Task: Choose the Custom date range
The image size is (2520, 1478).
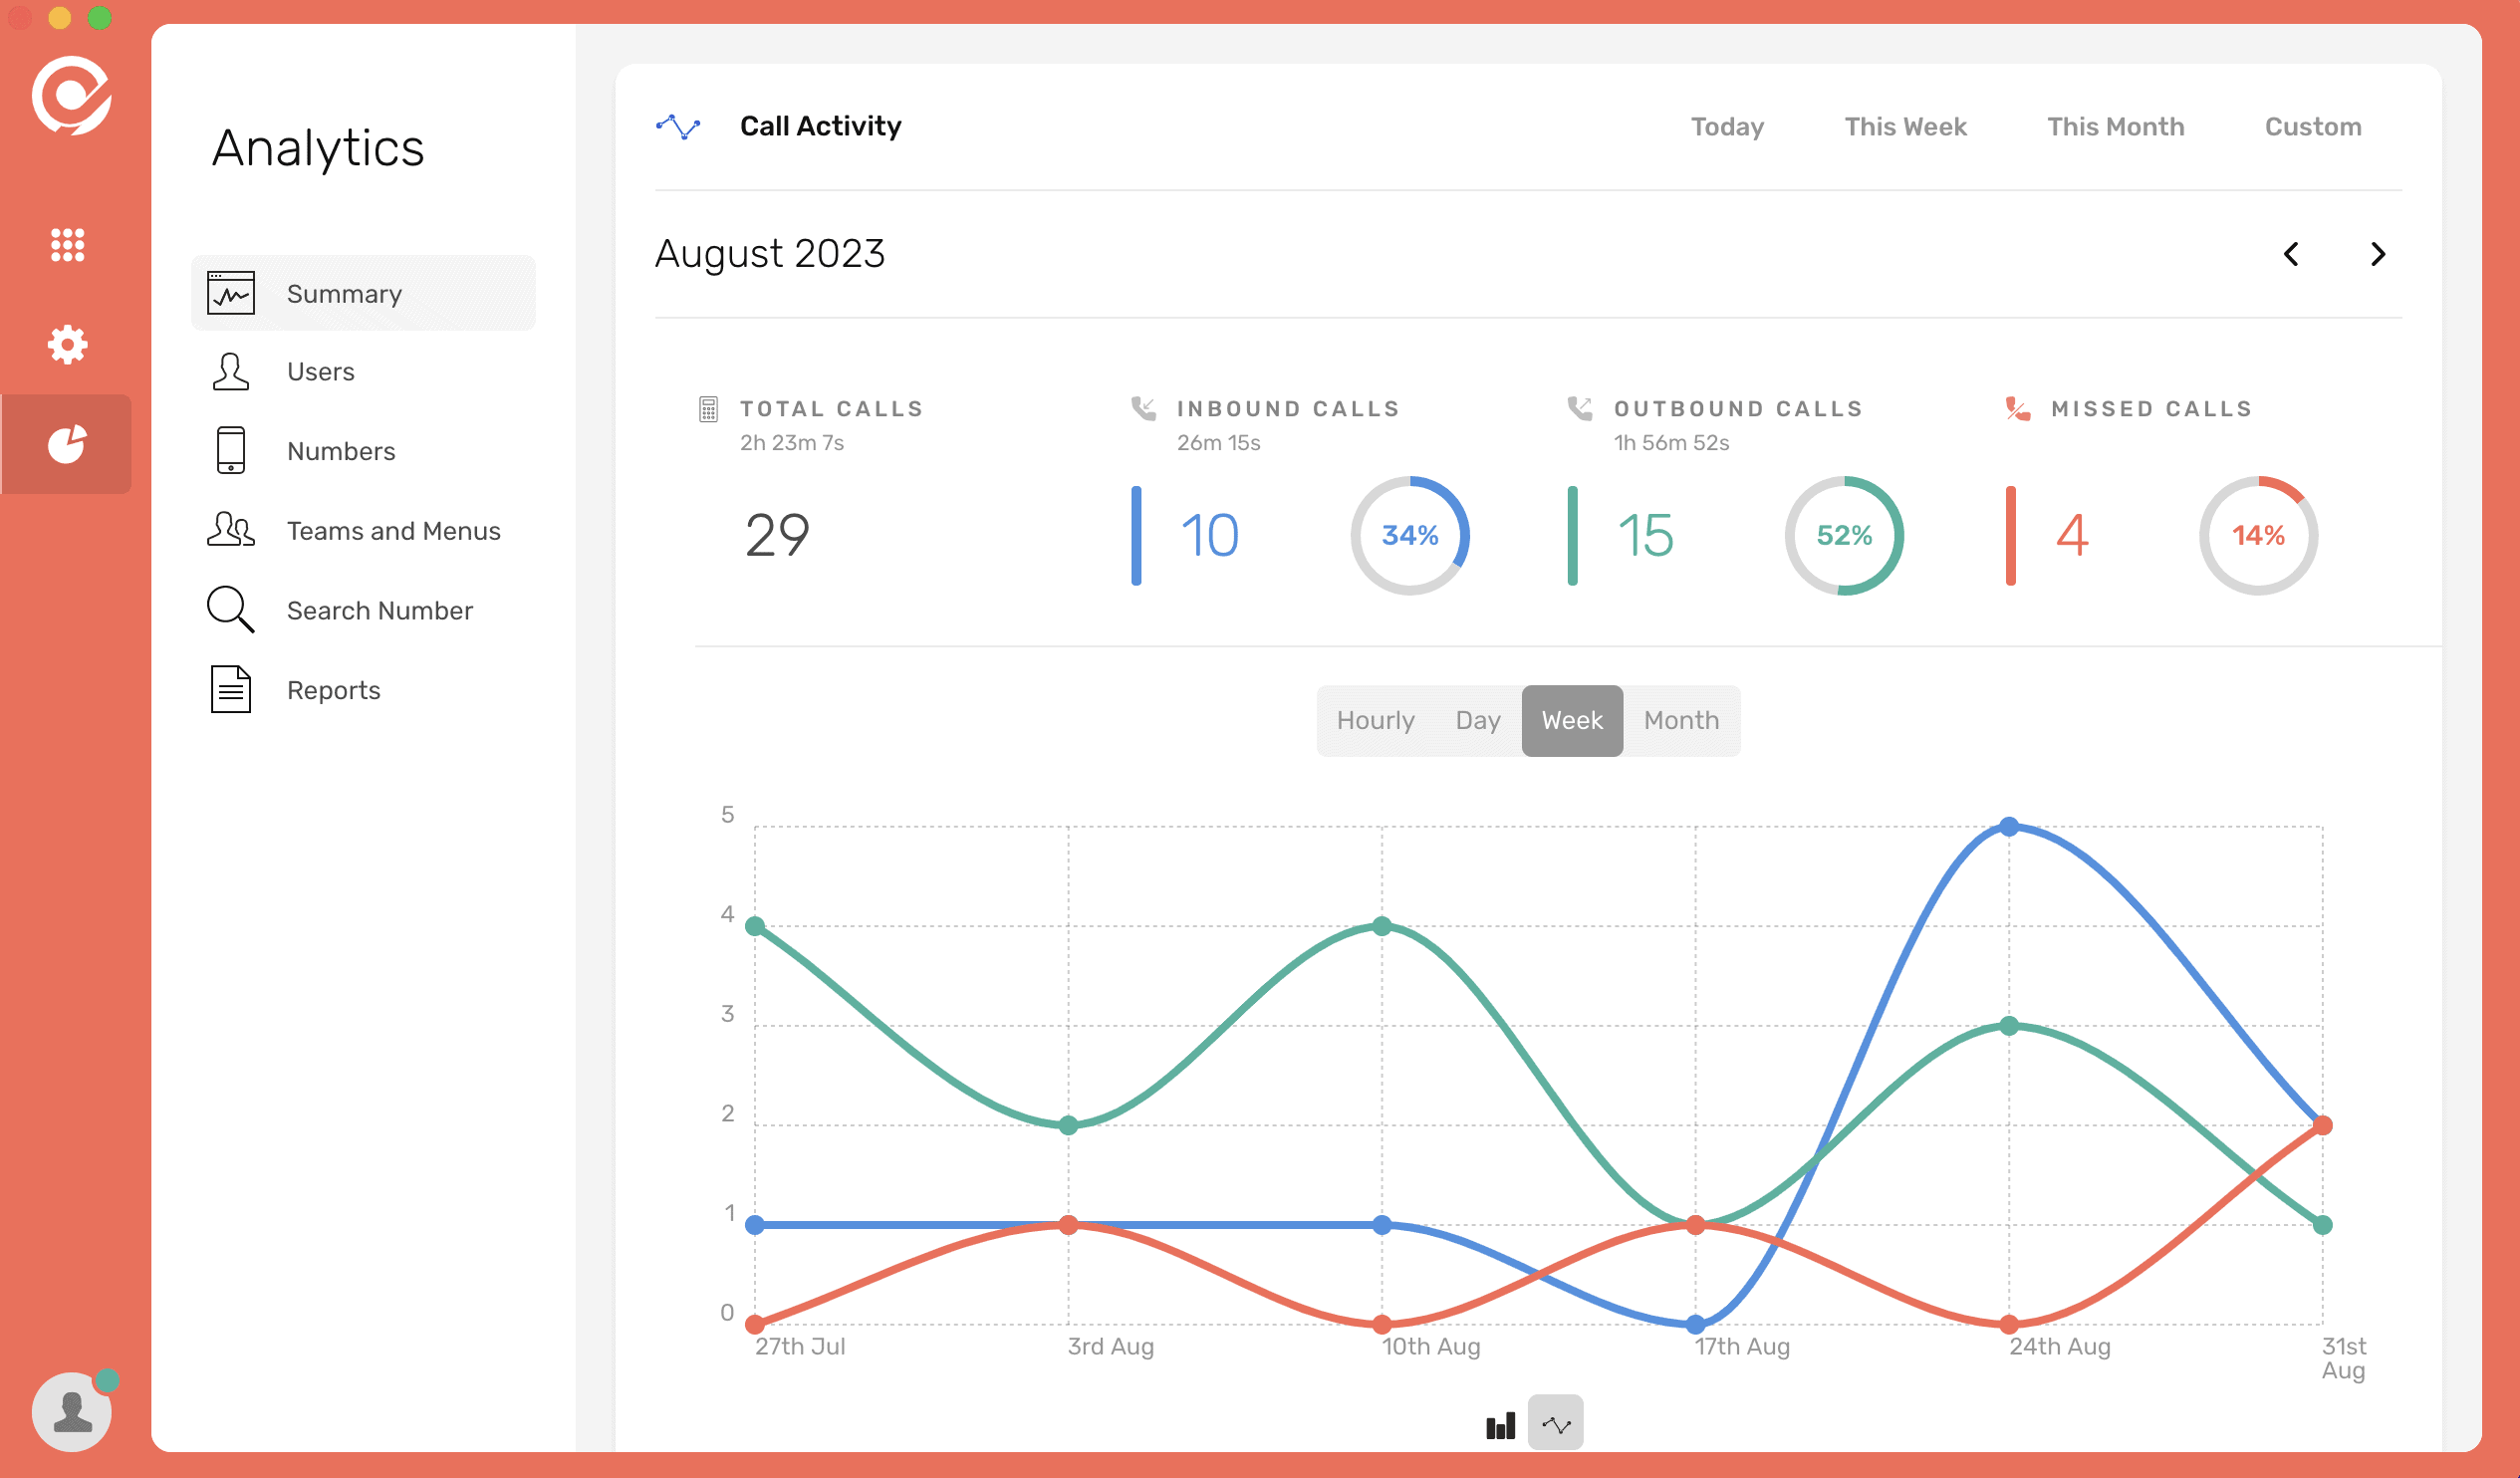Action: 2312,127
